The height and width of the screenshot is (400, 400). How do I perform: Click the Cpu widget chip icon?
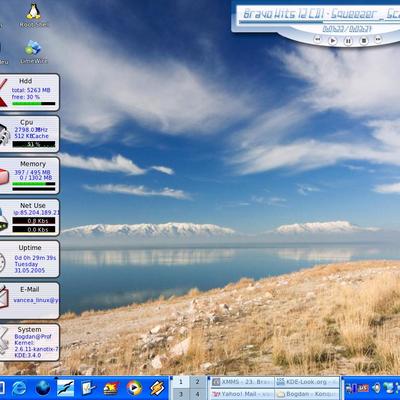tap(5, 134)
